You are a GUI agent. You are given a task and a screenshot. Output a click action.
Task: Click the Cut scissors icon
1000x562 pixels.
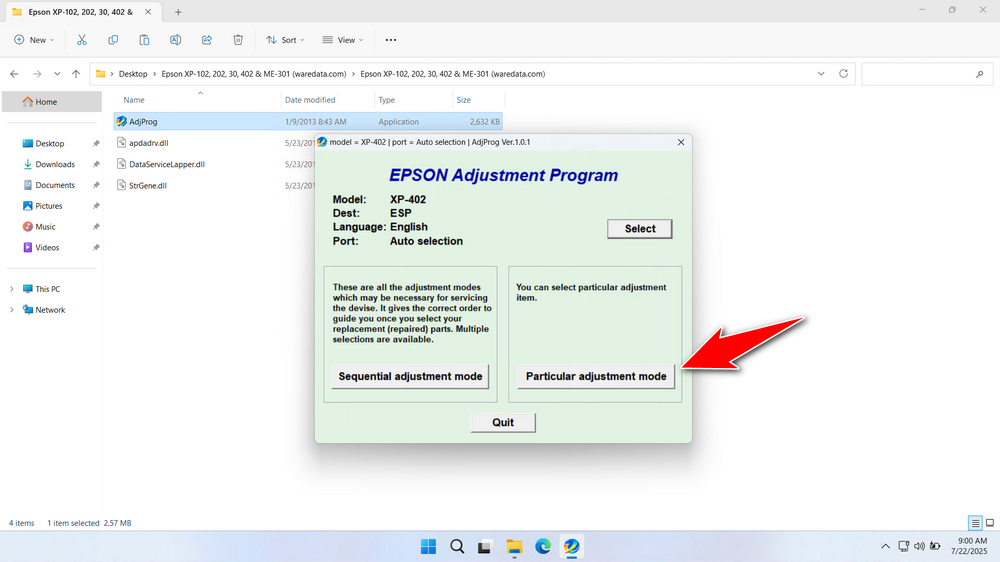[x=82, y=40]
